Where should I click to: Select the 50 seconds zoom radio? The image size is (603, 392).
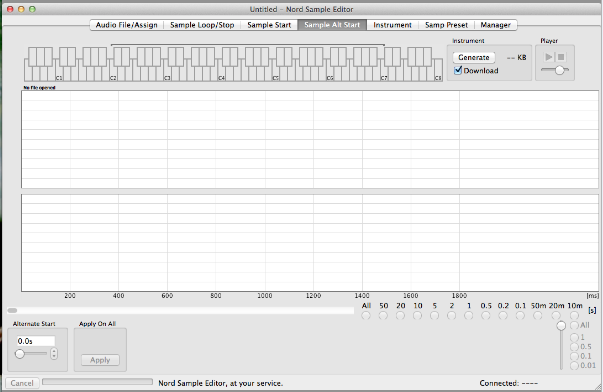click(x=383, y=315)
